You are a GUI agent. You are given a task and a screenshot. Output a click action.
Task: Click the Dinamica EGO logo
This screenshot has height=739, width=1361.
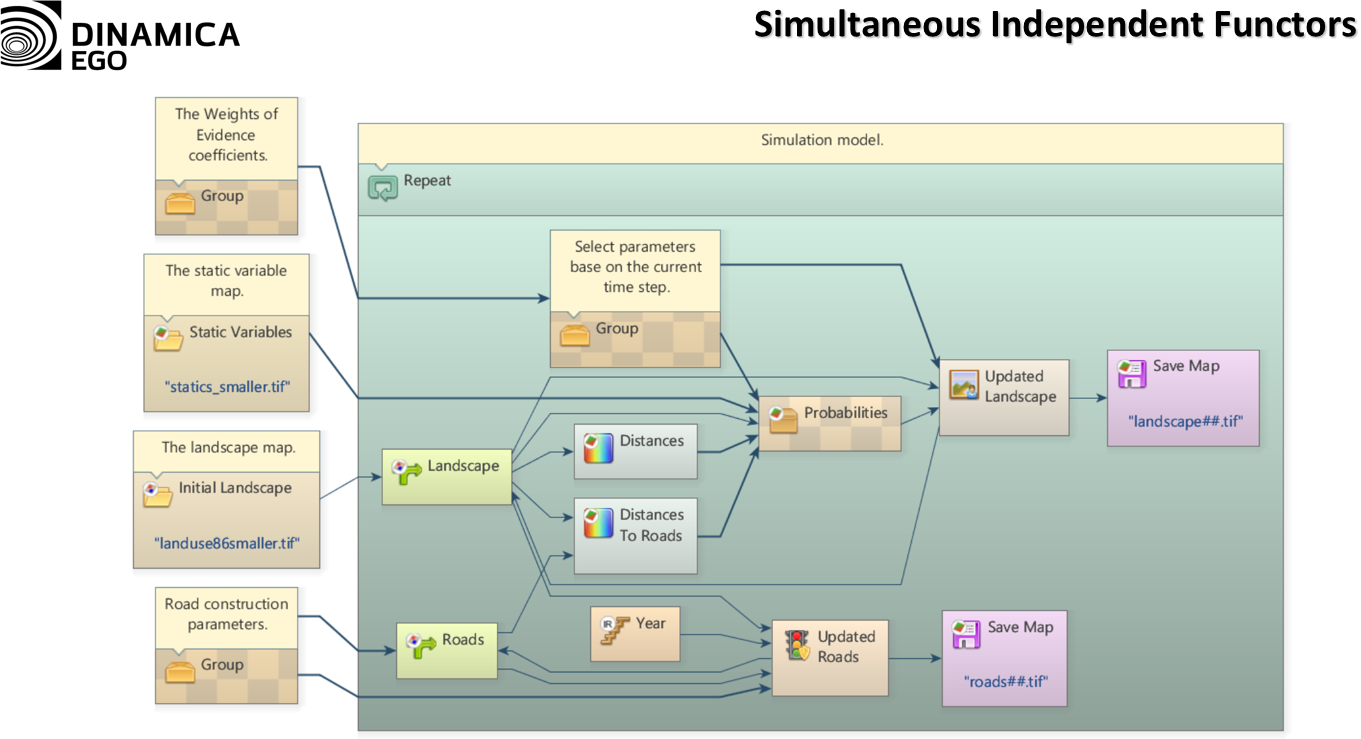click(x=120, y=37)
